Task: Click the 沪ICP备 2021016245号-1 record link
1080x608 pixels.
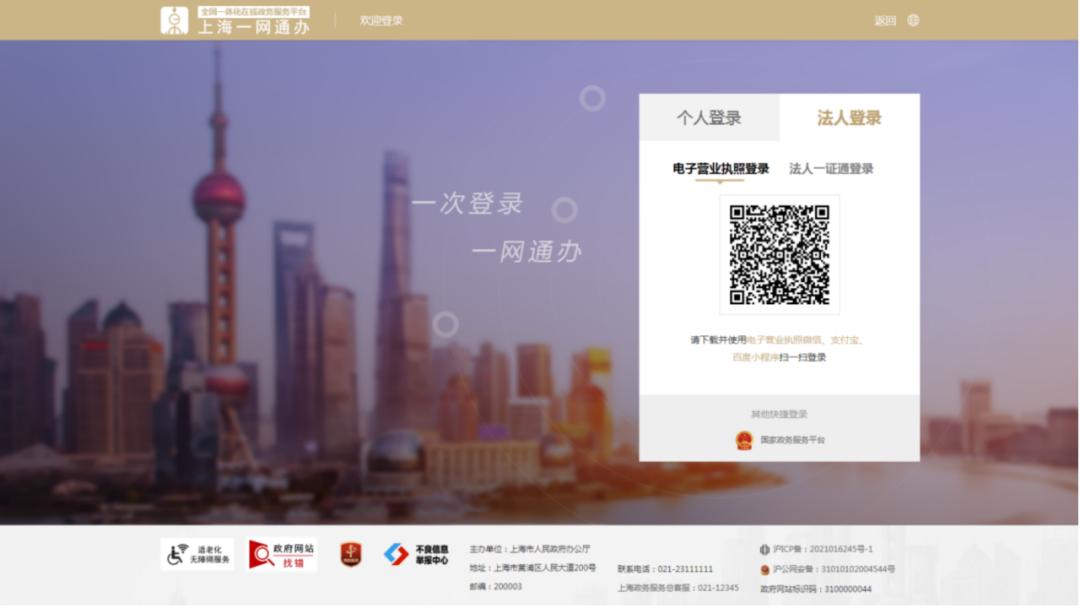Action: click(822, 549)
